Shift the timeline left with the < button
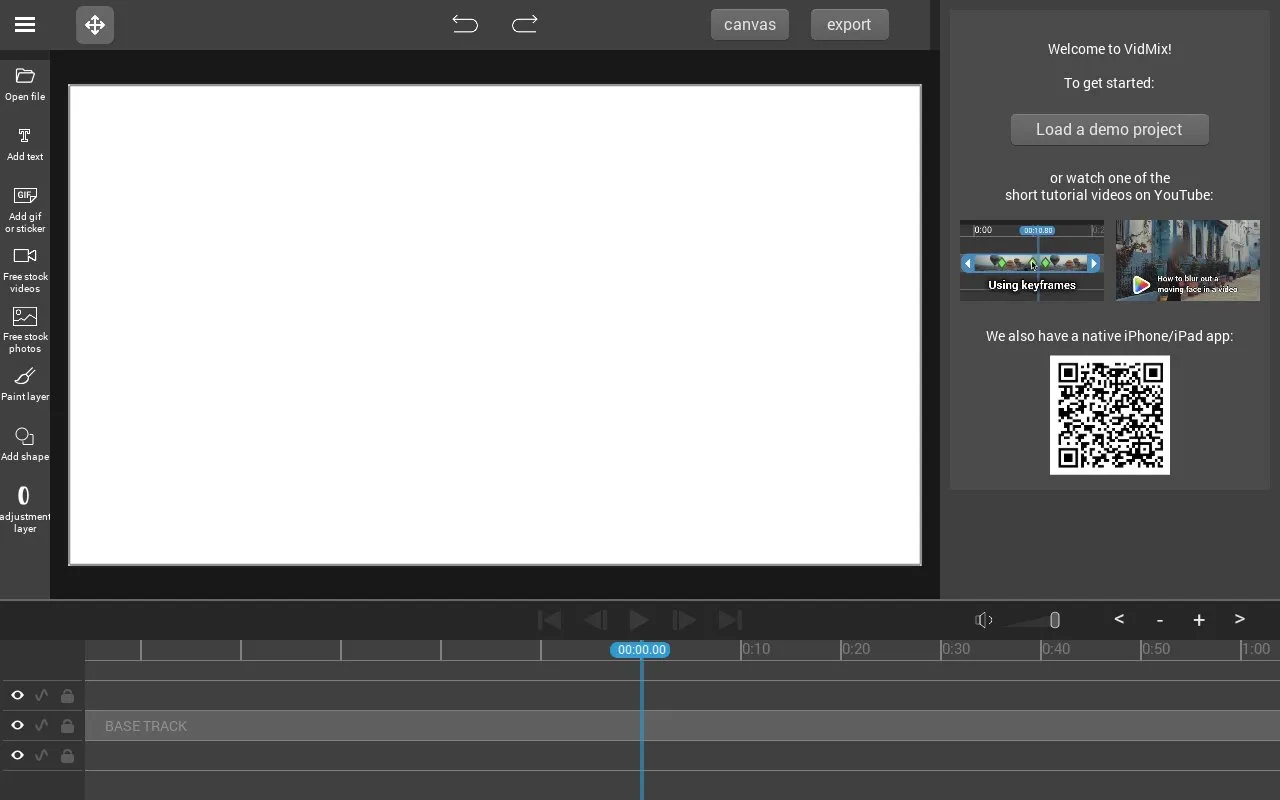The width and height of the screenshot is (1280, 800). 1119,620
